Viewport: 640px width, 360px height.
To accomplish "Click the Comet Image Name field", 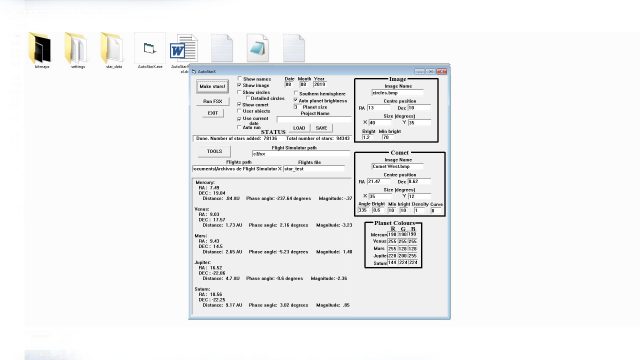I will pos(397,167).
